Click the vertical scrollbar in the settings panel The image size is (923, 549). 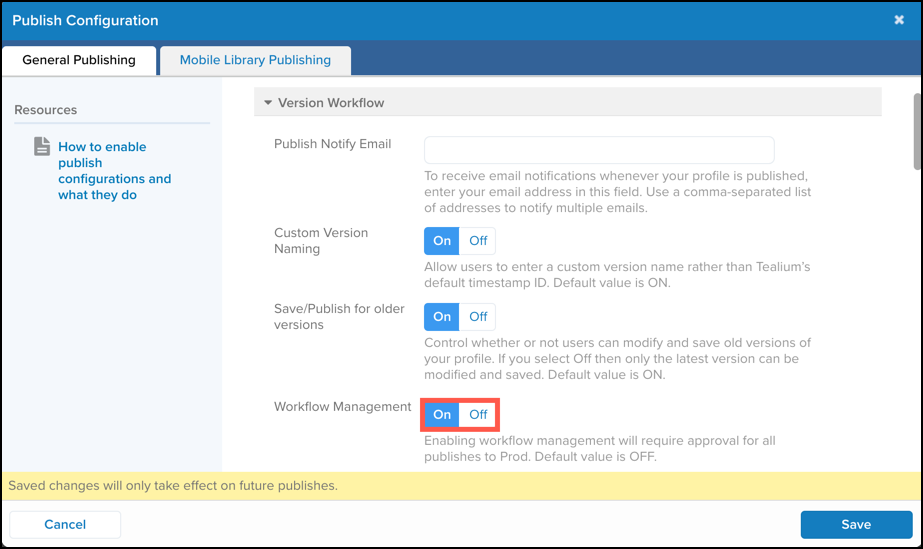pyautogui.click(x=915, y=130)
